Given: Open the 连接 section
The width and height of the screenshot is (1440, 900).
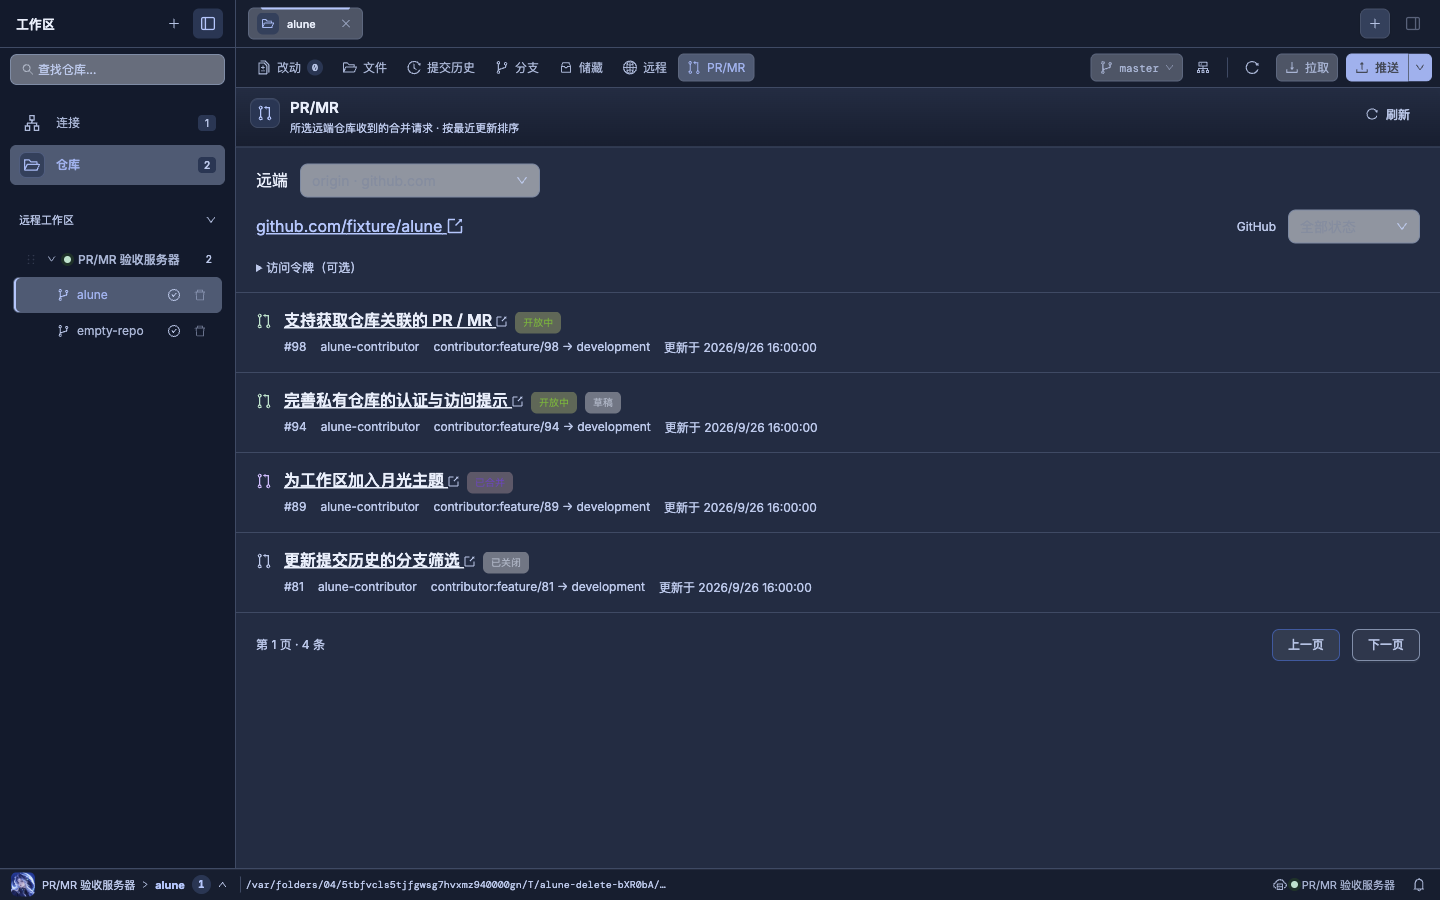Looking at the screenshot, I should click(x=117, y=123).
